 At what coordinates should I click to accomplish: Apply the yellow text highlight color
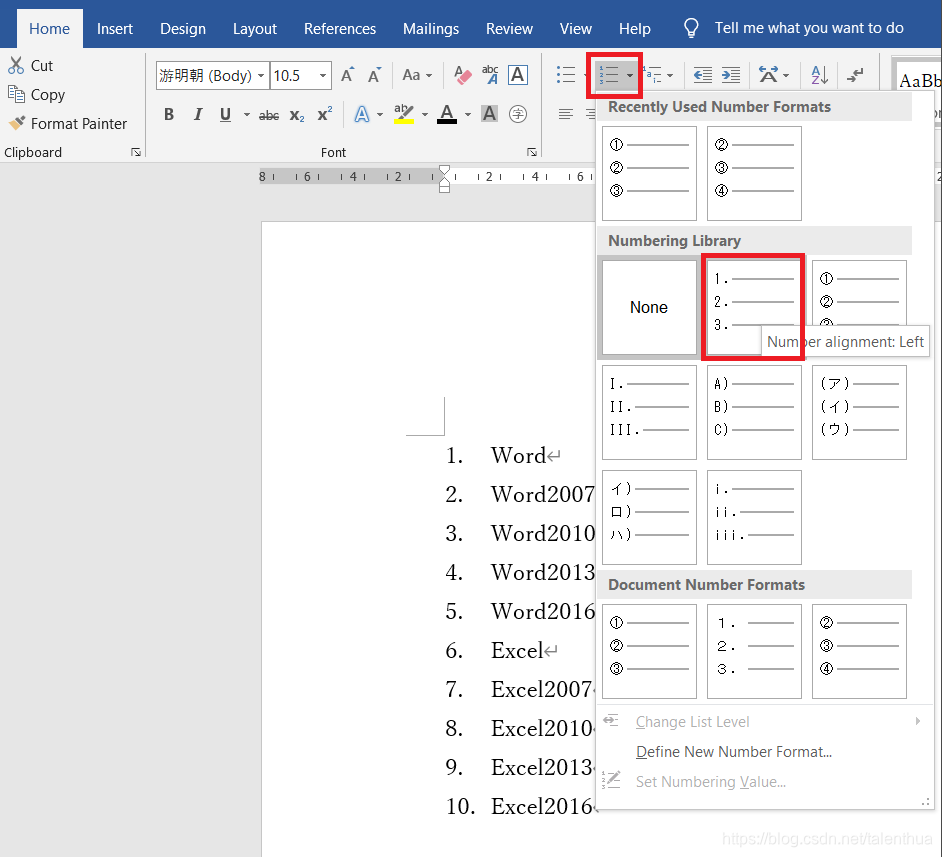point(404,114)
